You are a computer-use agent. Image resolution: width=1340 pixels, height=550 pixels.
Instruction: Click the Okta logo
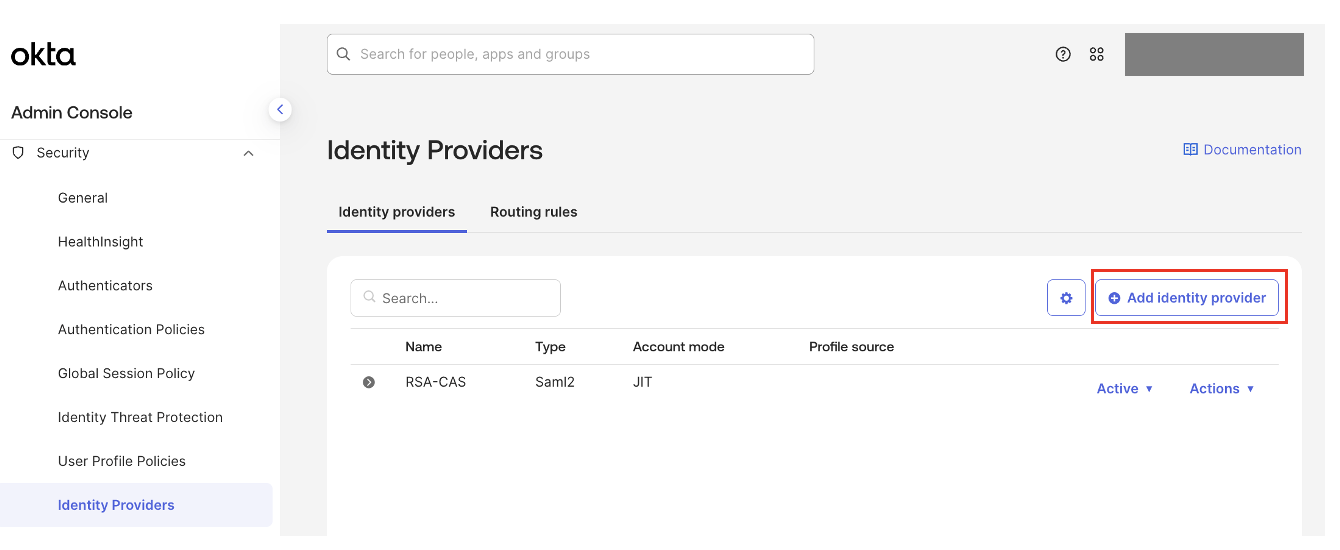43,54
